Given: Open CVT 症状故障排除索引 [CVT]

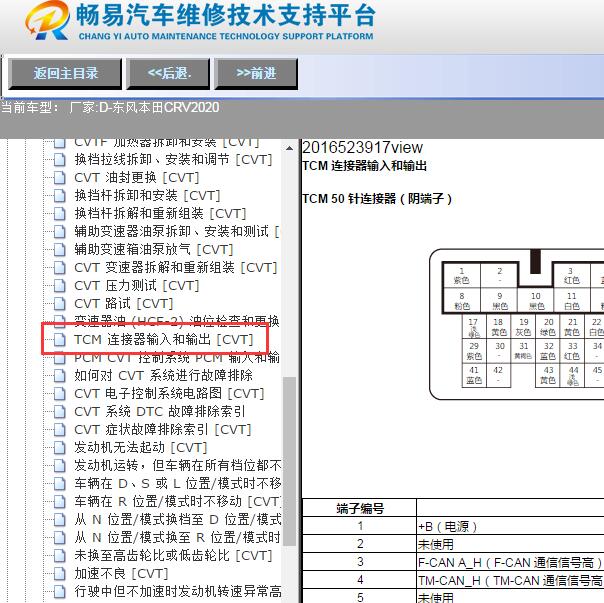Looking at the screenshot, I should 163,429.
